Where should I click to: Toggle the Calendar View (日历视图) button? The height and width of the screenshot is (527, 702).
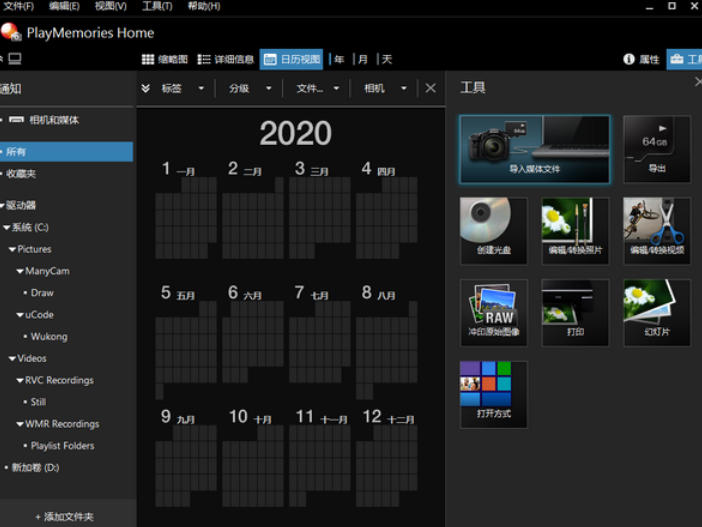pyautogui.click(x=292, y=59)
